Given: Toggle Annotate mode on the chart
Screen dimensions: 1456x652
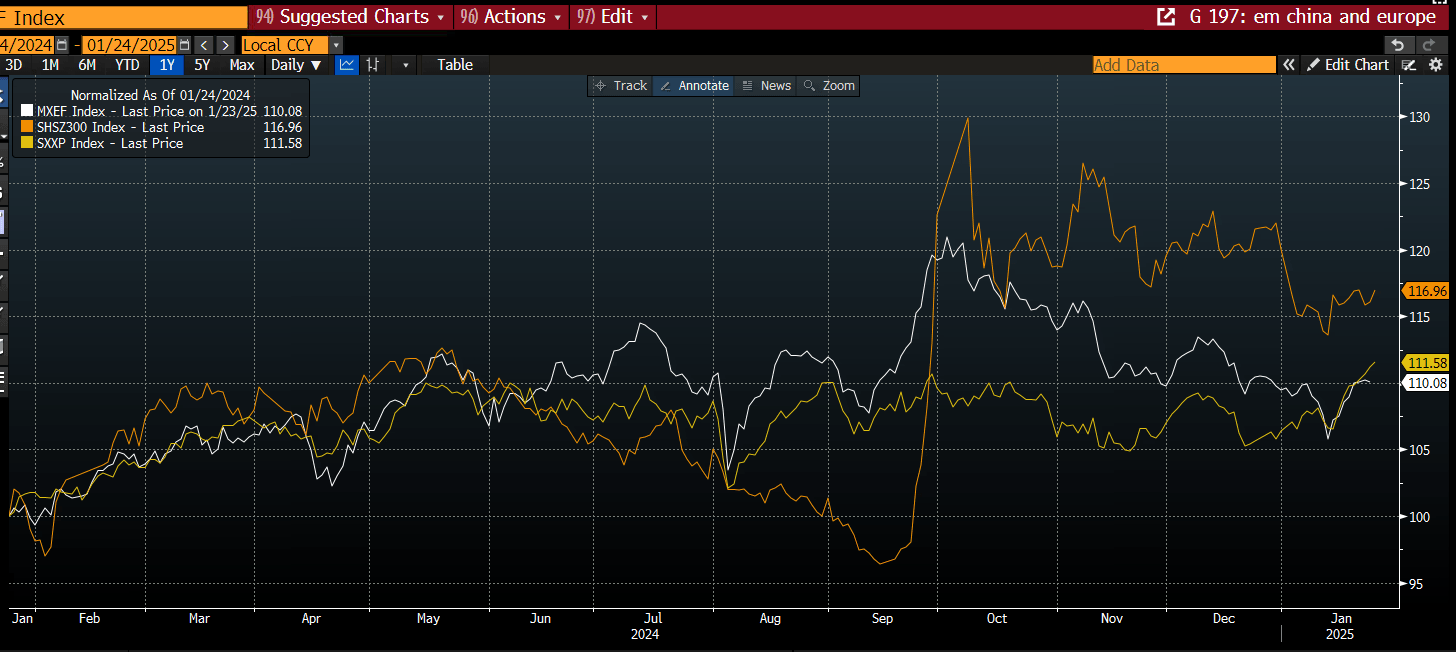Looking at the screenshot, I should point(694,86).
